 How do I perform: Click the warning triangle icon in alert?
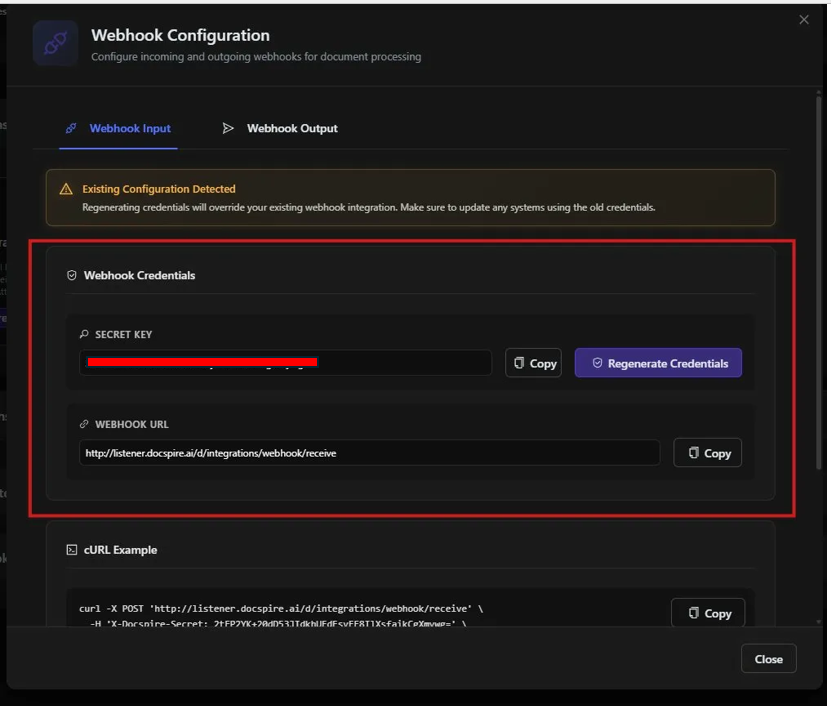pos(66,189)
